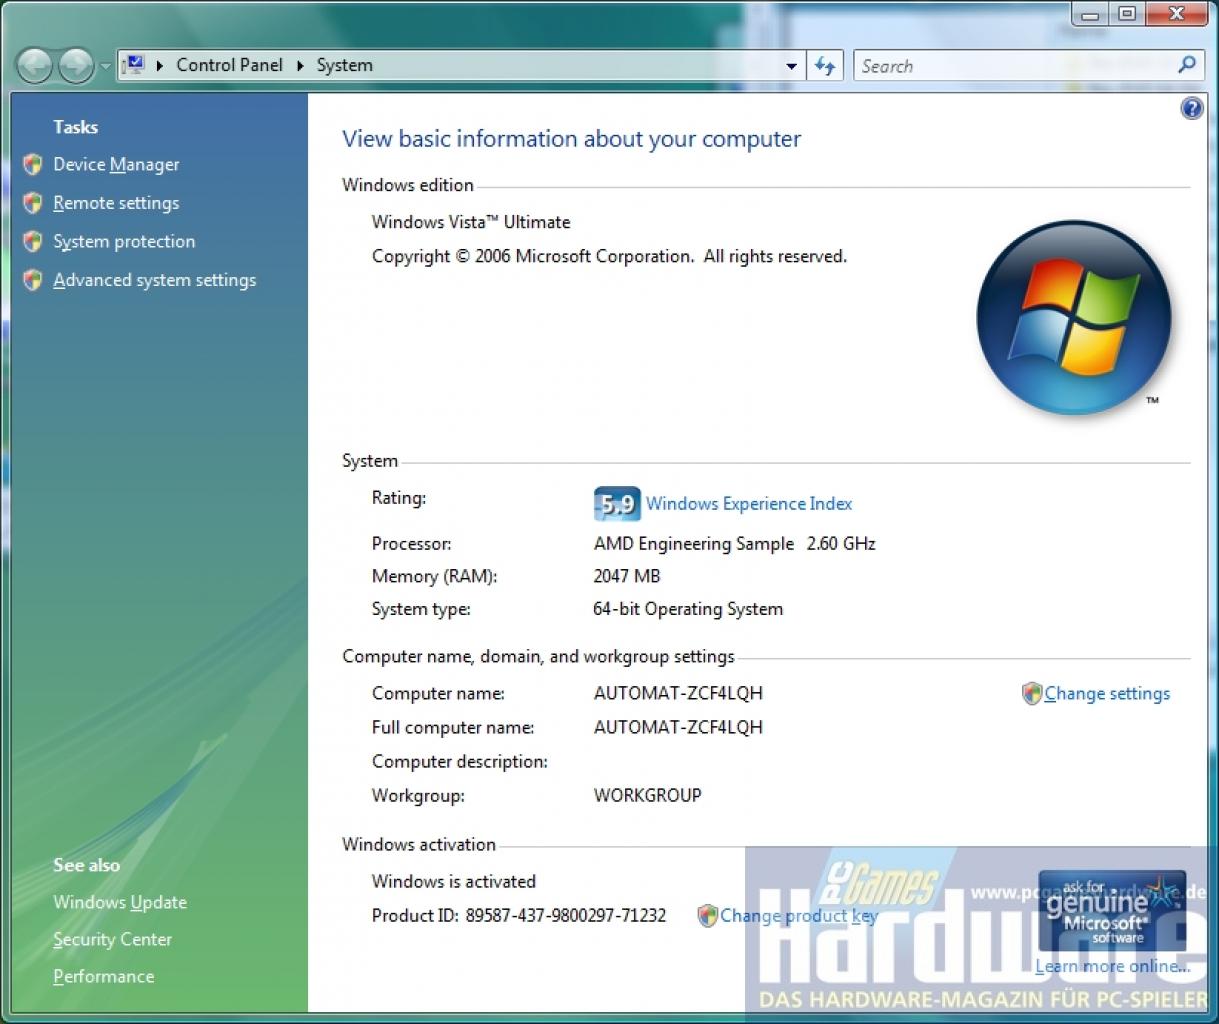Minimize the System window
Viewport: 1219px width, 1024px height.
[x=1090, y=14]
